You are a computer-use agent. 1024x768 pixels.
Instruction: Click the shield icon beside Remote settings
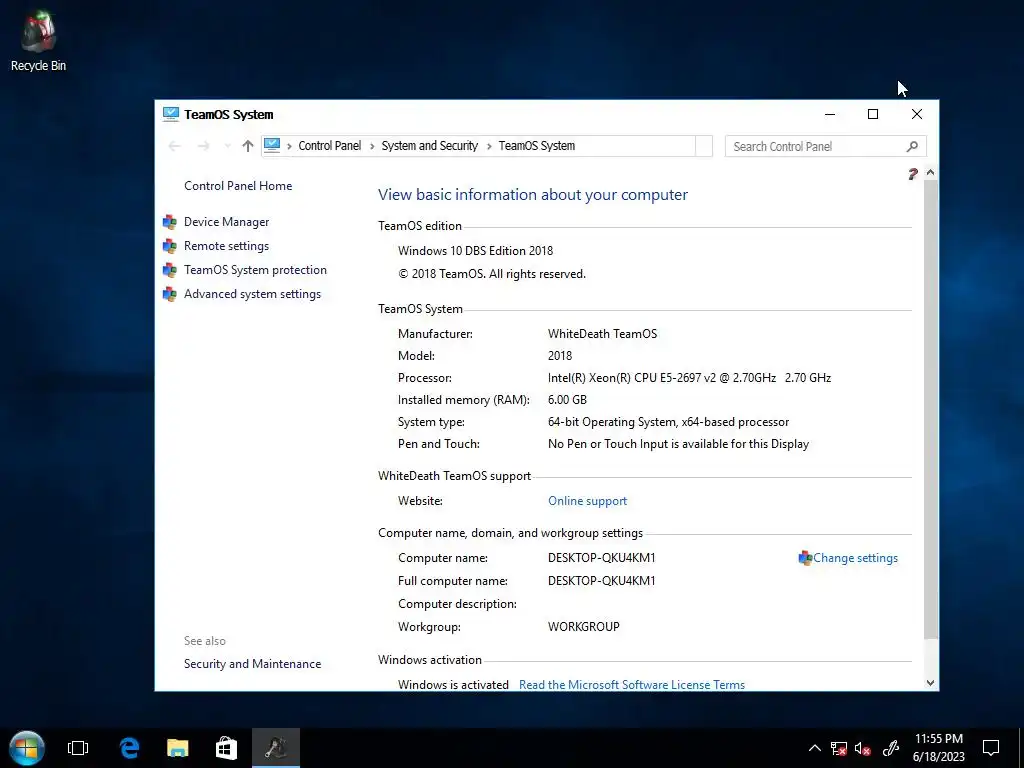170,246
